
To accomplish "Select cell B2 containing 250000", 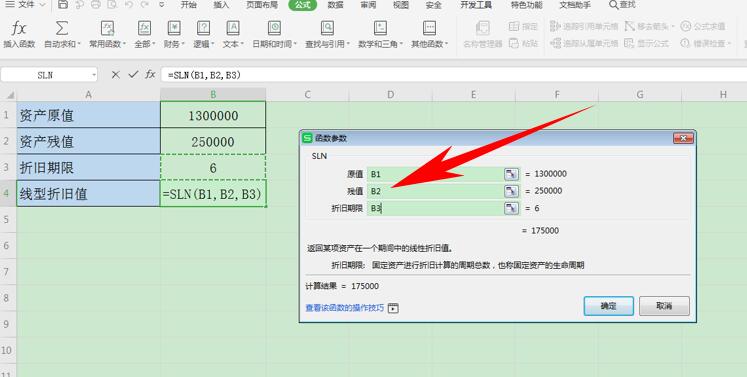I will [213, 141].
